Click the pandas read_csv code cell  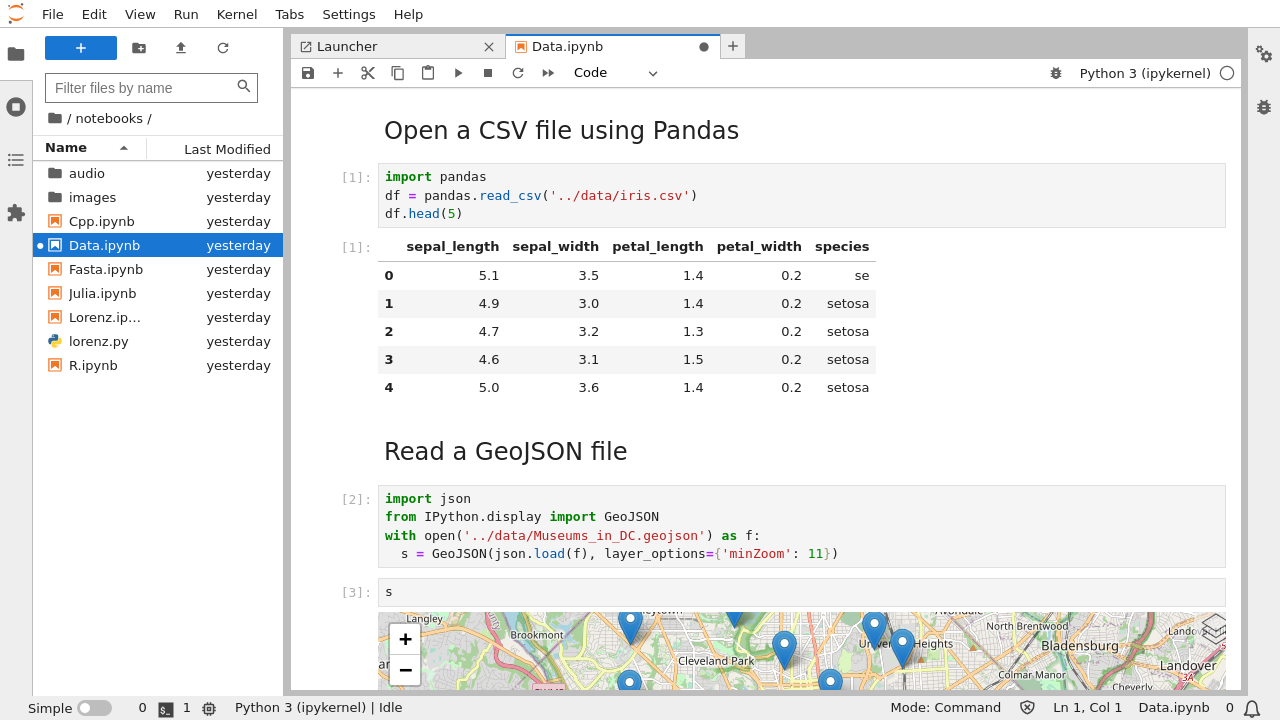tap(801, 195)
